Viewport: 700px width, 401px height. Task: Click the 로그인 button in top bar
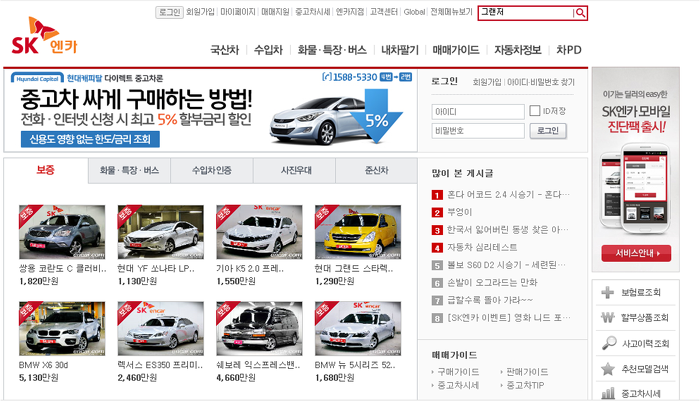click(169, 13)
